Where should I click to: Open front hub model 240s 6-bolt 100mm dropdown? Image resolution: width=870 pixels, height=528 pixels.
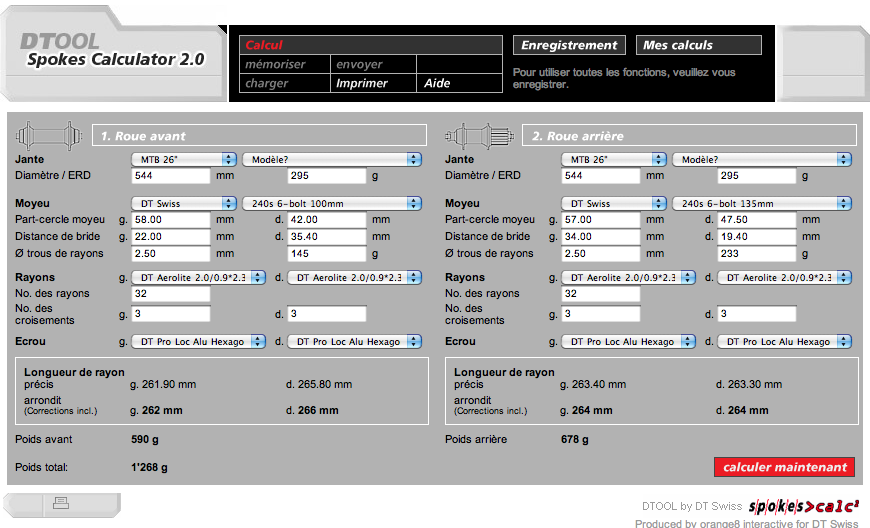[332, 204]
